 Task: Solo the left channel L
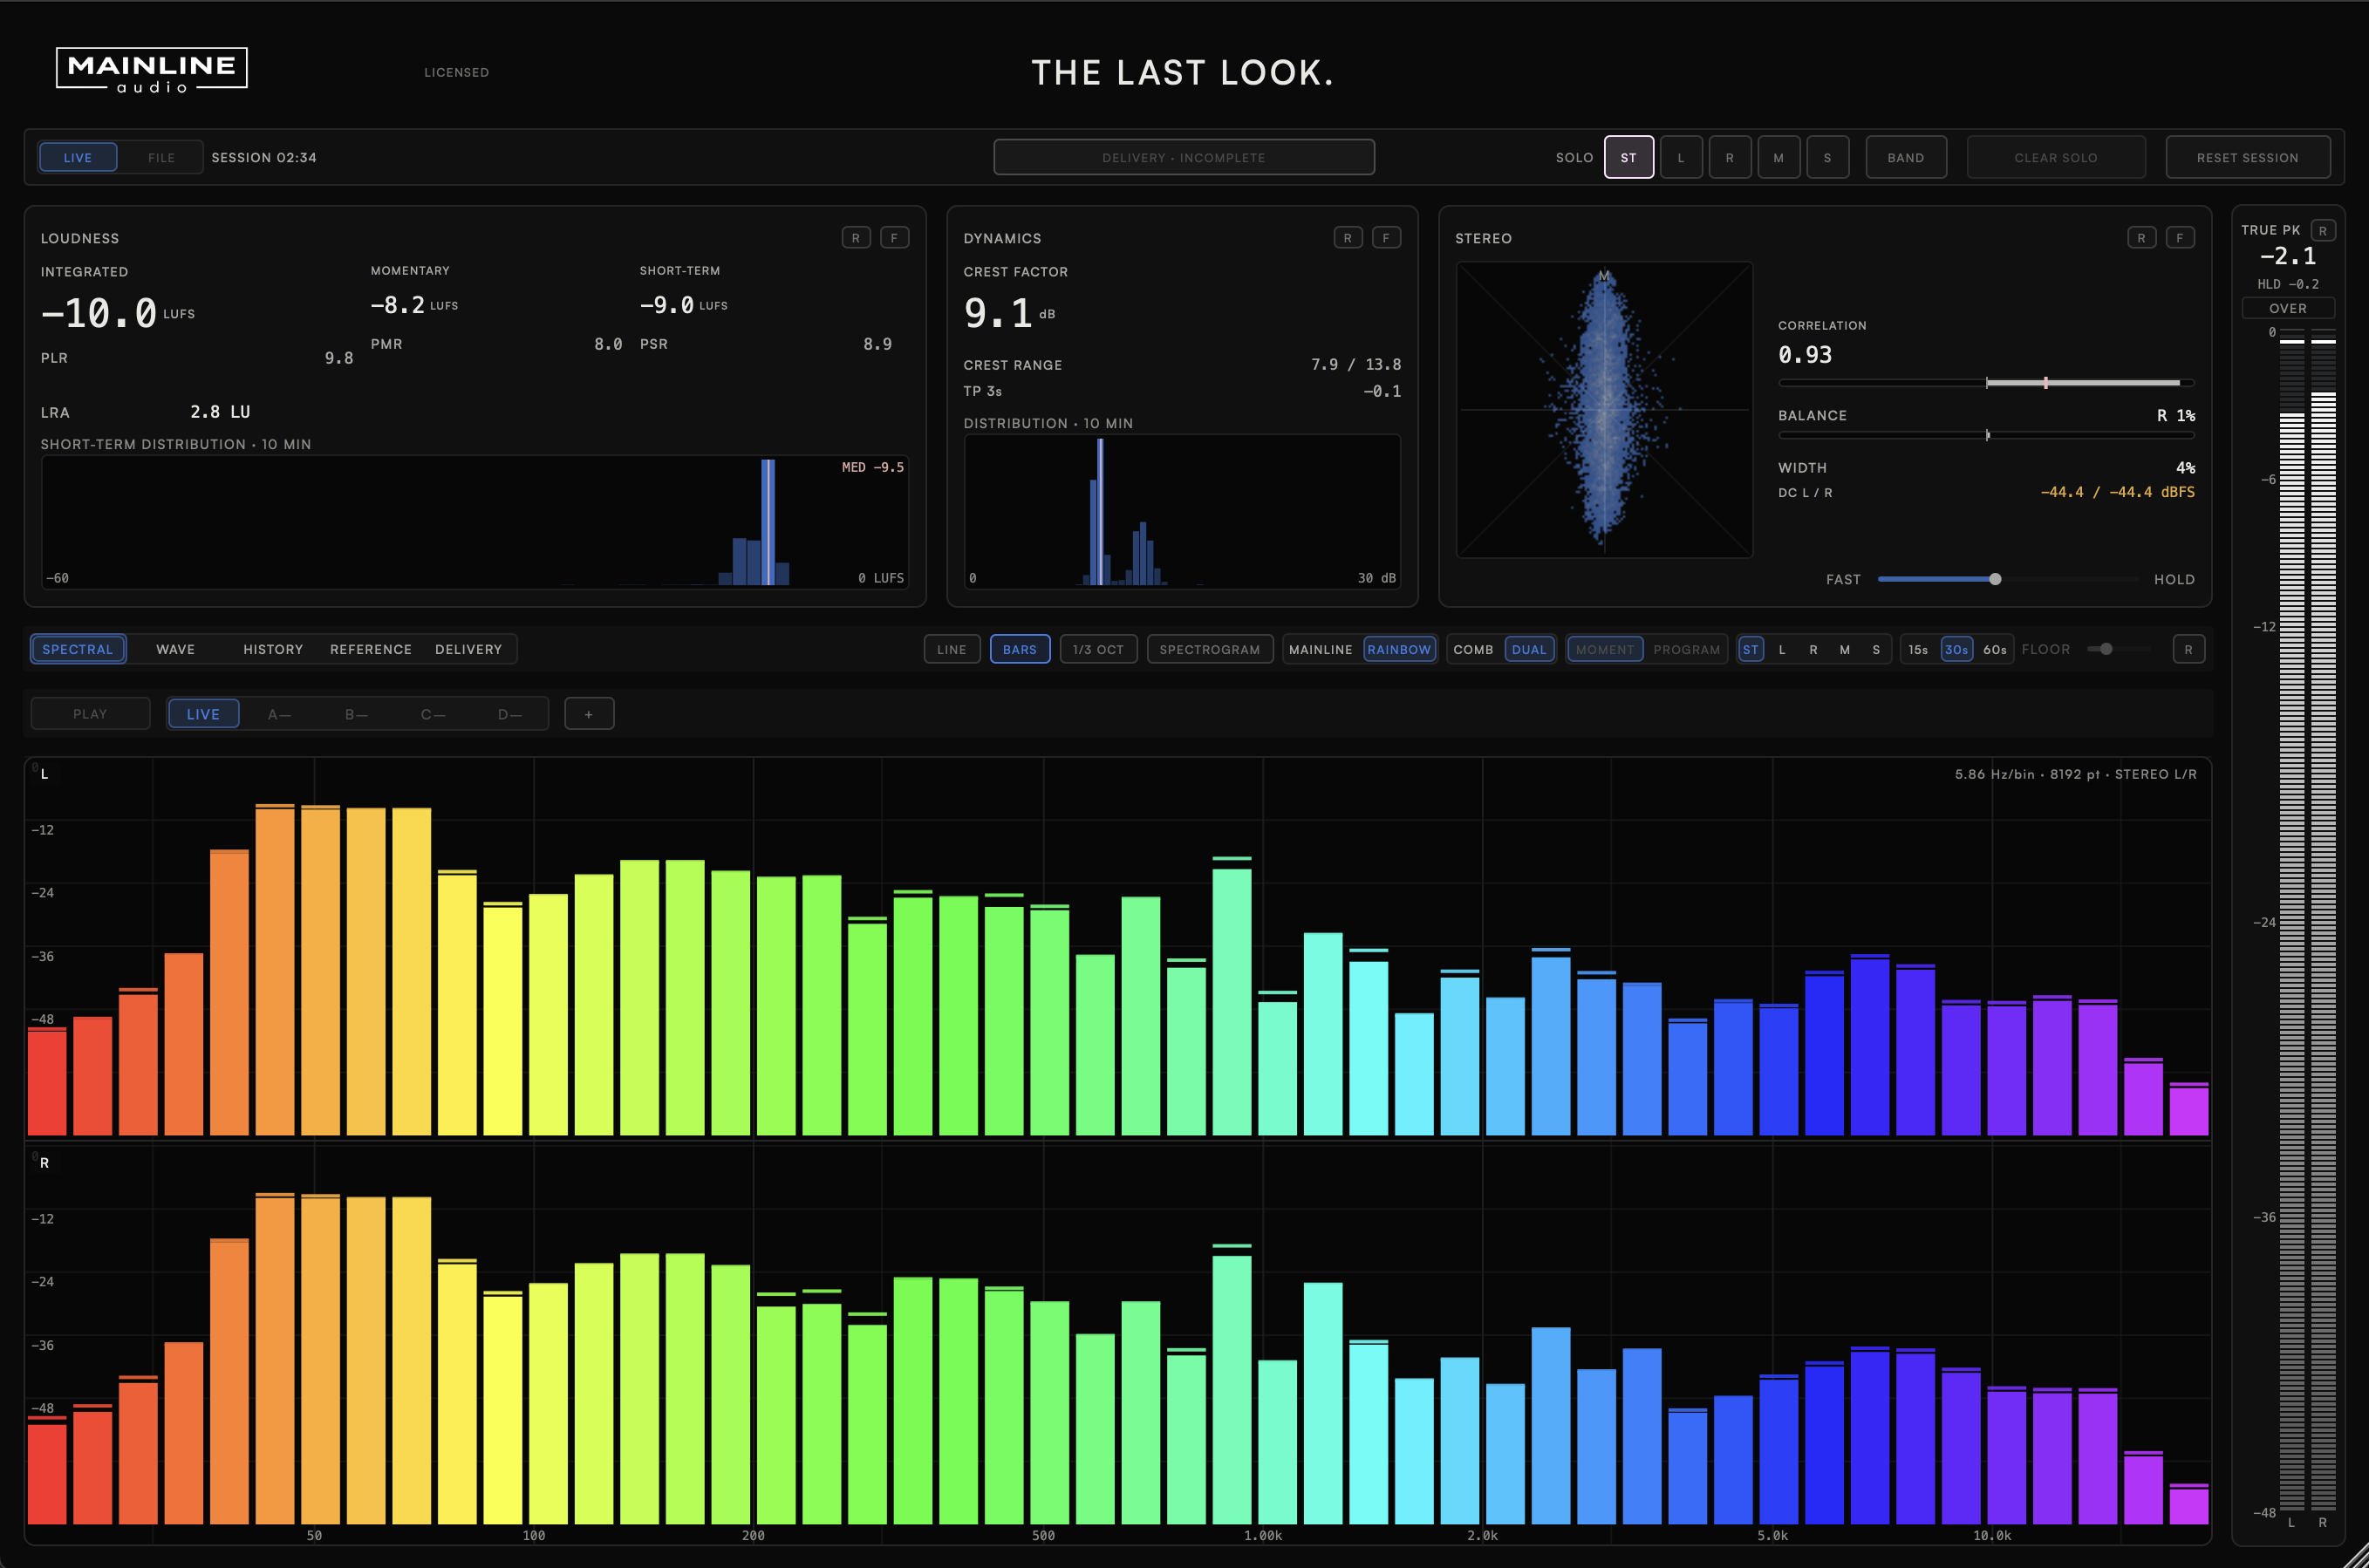(1681, 158)
